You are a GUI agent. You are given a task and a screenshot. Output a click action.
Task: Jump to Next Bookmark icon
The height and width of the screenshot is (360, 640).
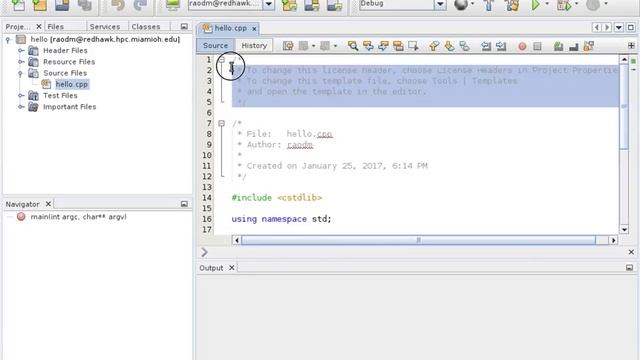point(449,46)
